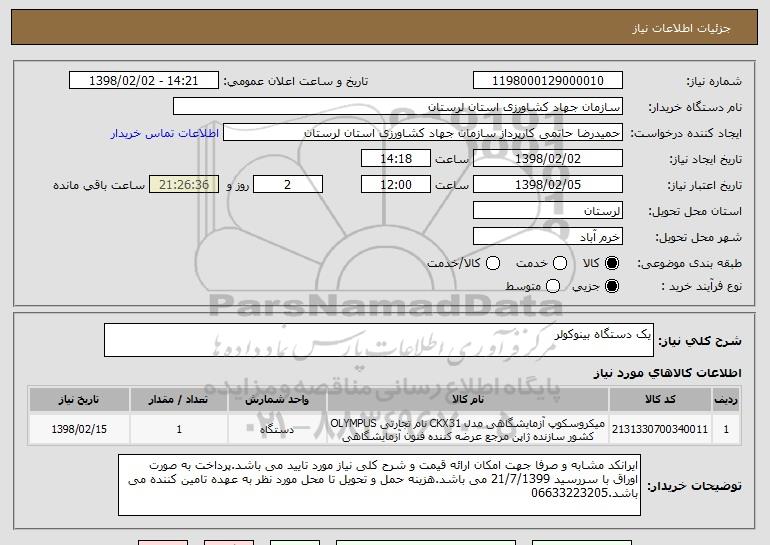Image resolution: width=770 pixels, height=545 pixels.
Task: Click the واحد شمارش column header
Action: [x=277, y=400]
